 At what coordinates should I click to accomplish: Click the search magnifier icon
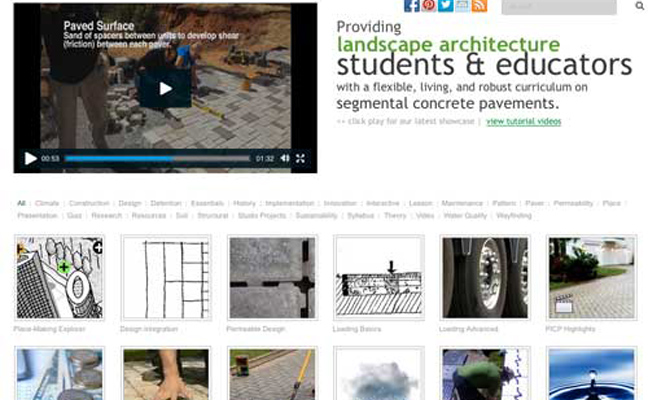tap(639, 6)
